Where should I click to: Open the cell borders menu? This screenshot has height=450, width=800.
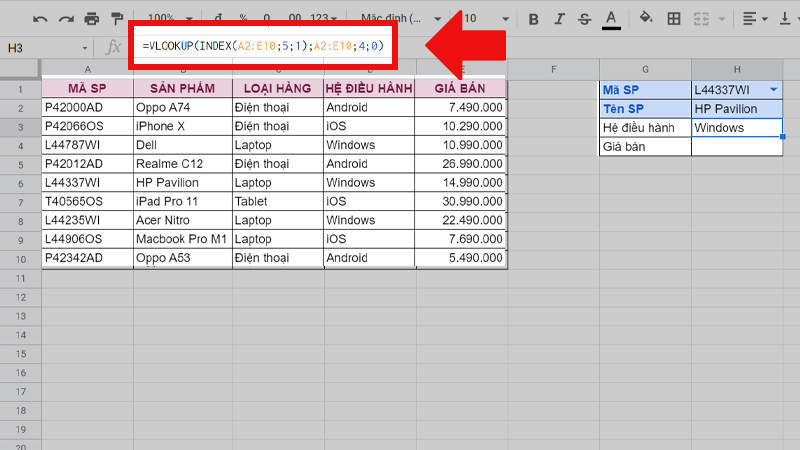pos(673,19)
